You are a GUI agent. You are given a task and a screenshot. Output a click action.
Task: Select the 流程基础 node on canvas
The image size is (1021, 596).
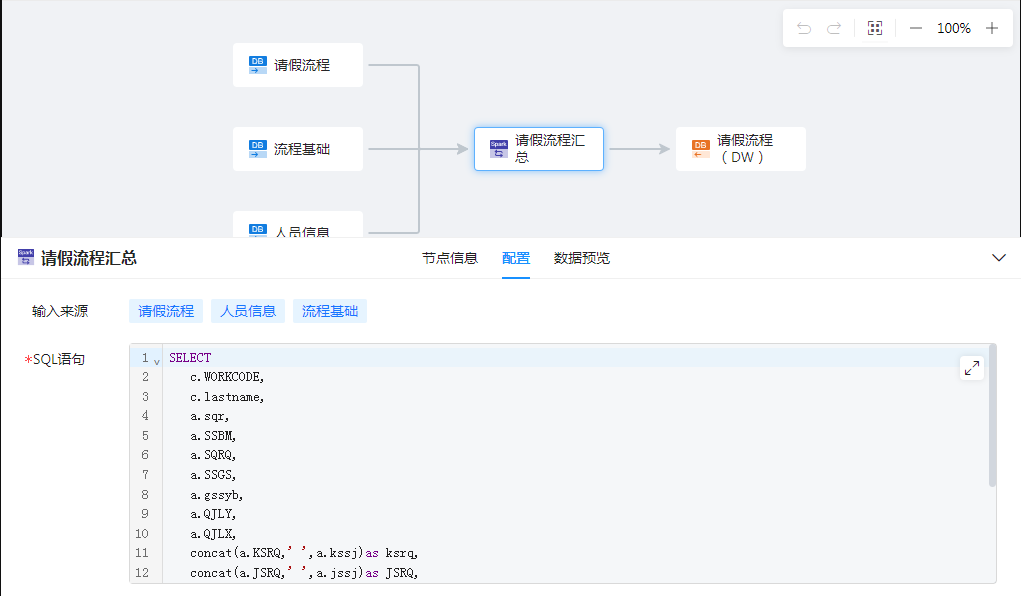(x=298, y=149)
